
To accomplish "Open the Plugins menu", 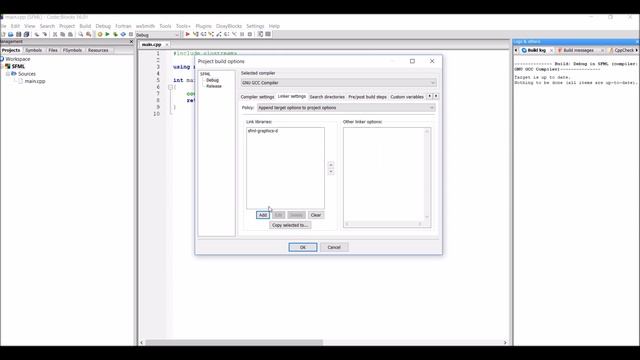I will click(x=203, y=26).
